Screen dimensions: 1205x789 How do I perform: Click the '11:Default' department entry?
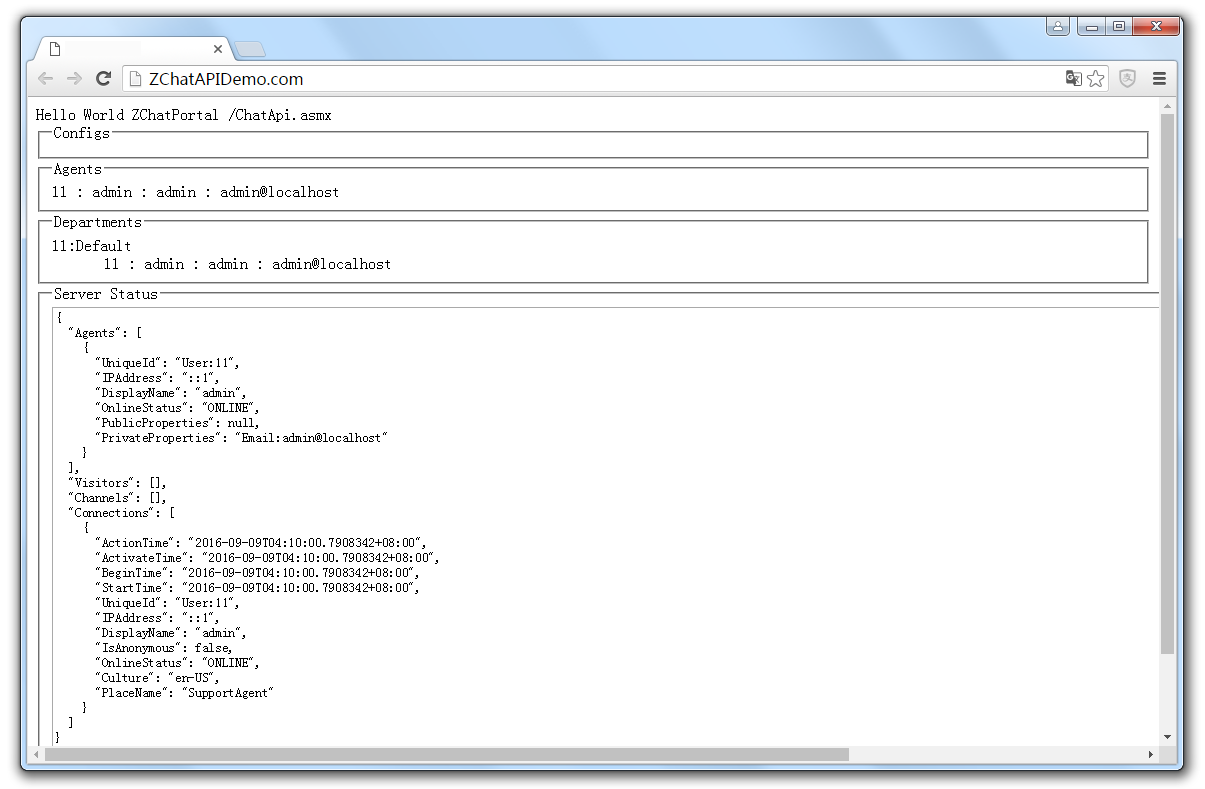coord(92,246)
